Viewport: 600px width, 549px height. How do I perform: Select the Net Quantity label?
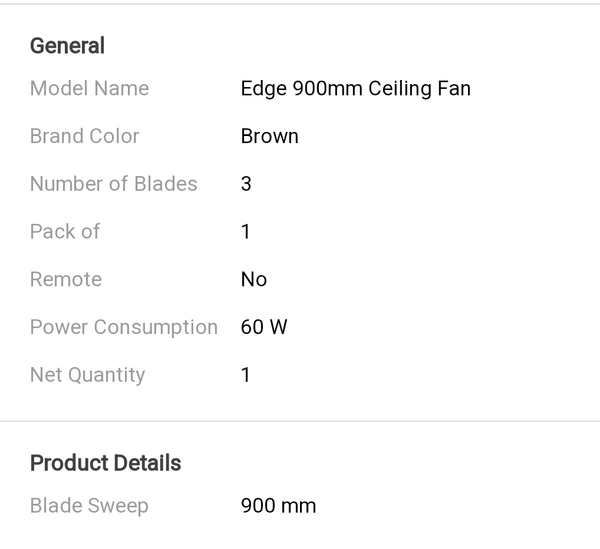click(87, 375)
